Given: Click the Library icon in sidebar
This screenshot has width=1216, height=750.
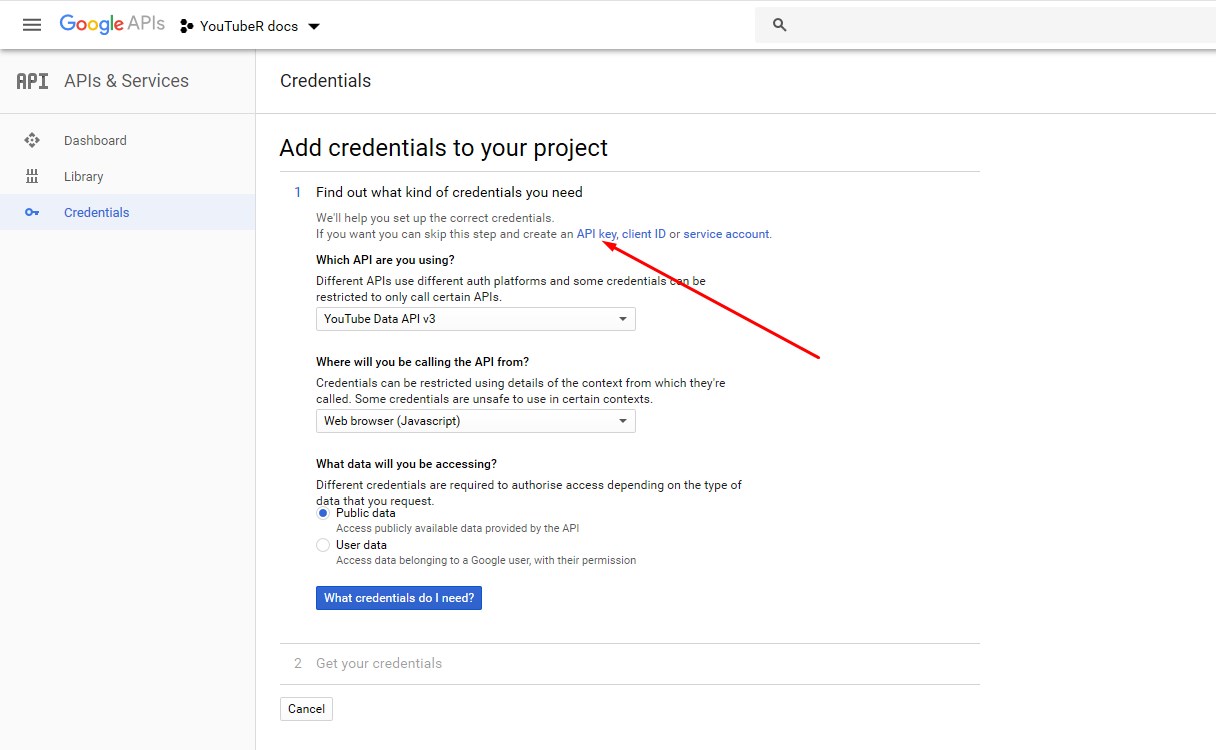Looking at the screenshot, I should click(x=32, y=177).
